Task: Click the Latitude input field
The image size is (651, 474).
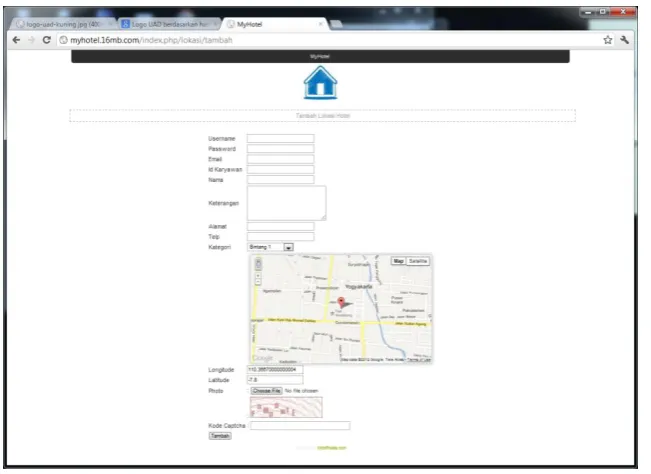Action: tap(275, 380)
